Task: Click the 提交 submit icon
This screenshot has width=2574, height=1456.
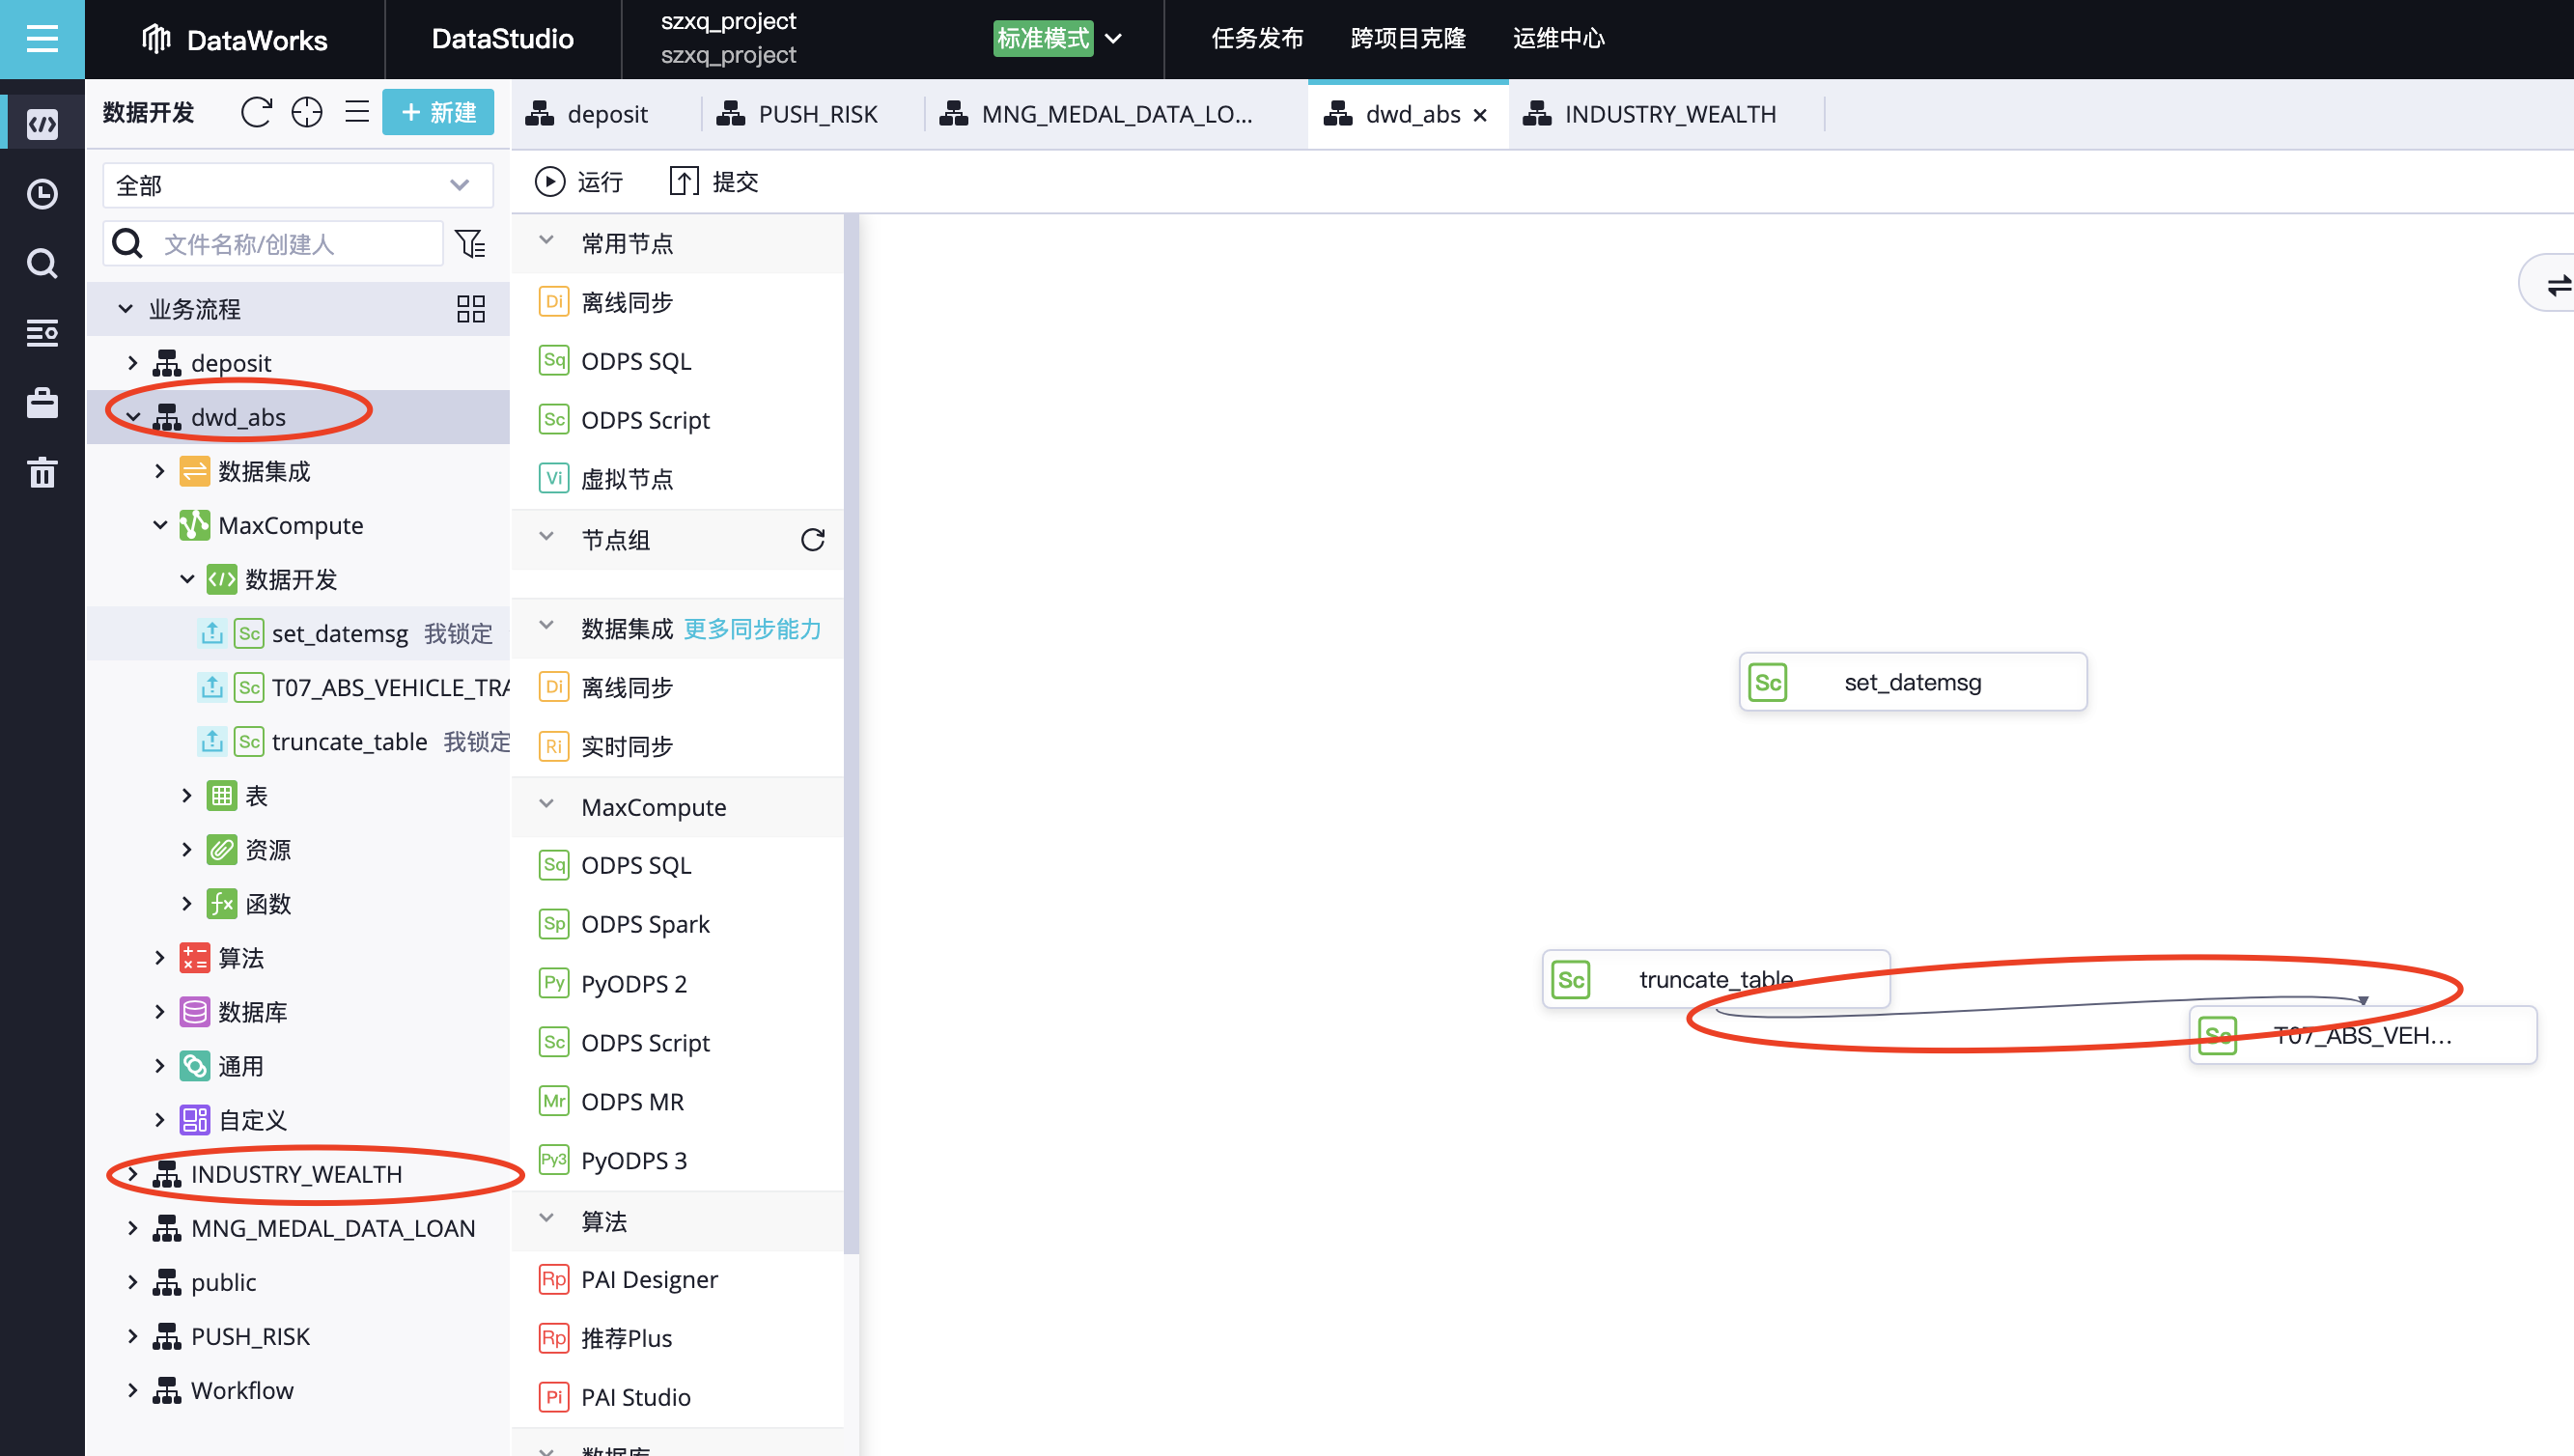Action: (x=683, y=182)
